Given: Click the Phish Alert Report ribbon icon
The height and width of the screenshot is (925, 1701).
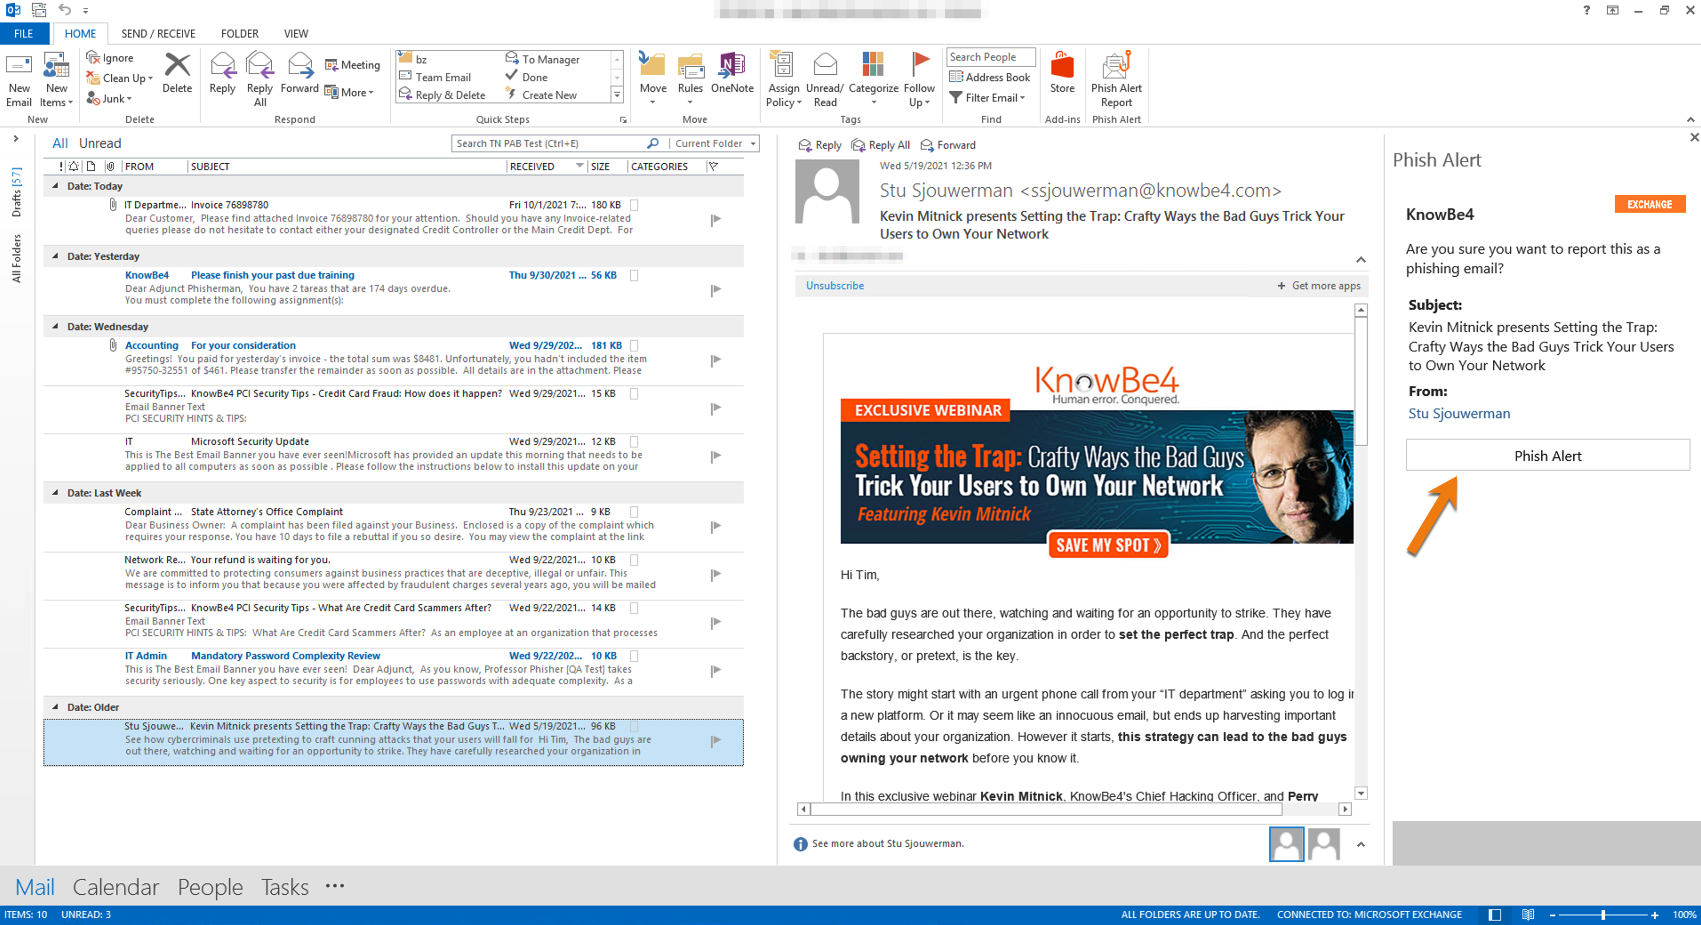Looking at the screenshot, I should pyautogui.click(x=1116, y=80).
